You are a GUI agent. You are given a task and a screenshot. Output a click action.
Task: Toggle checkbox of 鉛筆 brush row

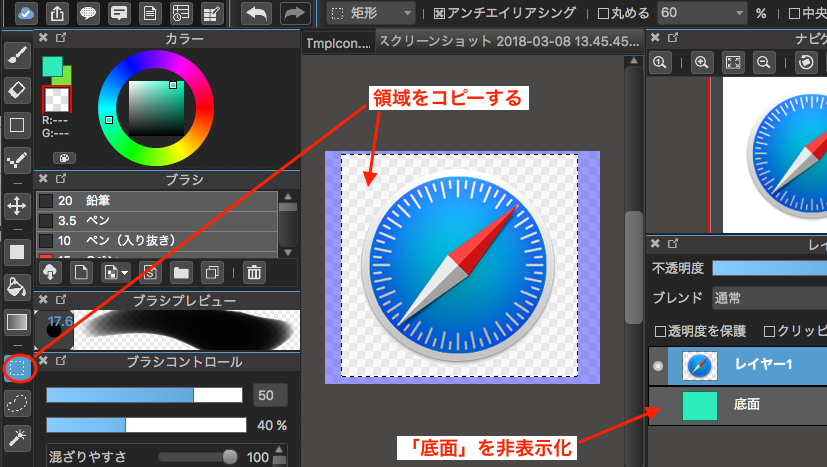click(x=46, y=201)
